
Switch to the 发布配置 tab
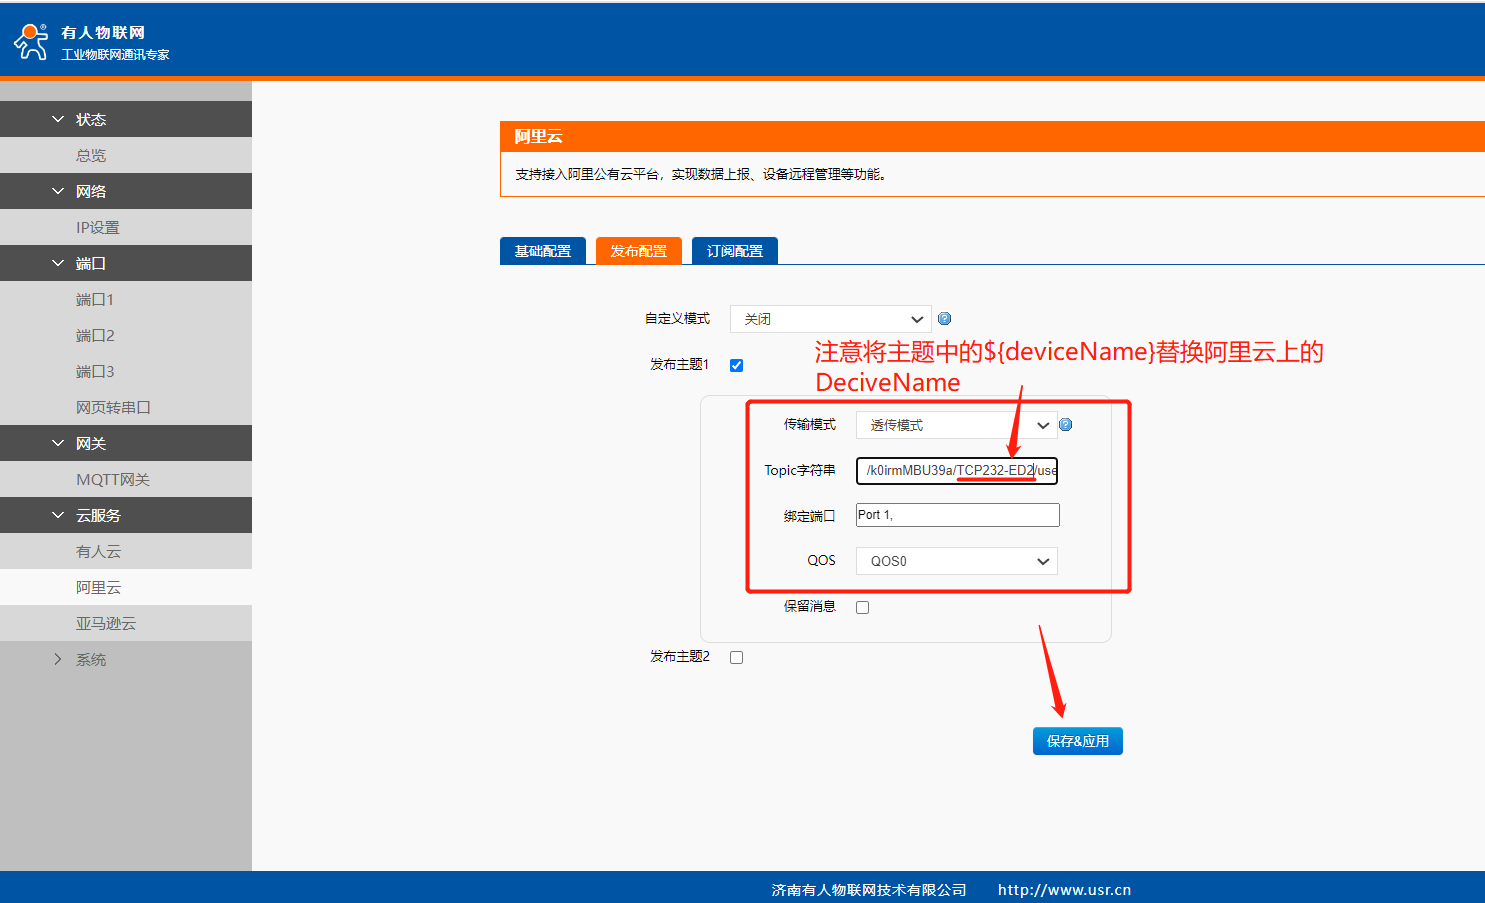[x=639, y=251]
